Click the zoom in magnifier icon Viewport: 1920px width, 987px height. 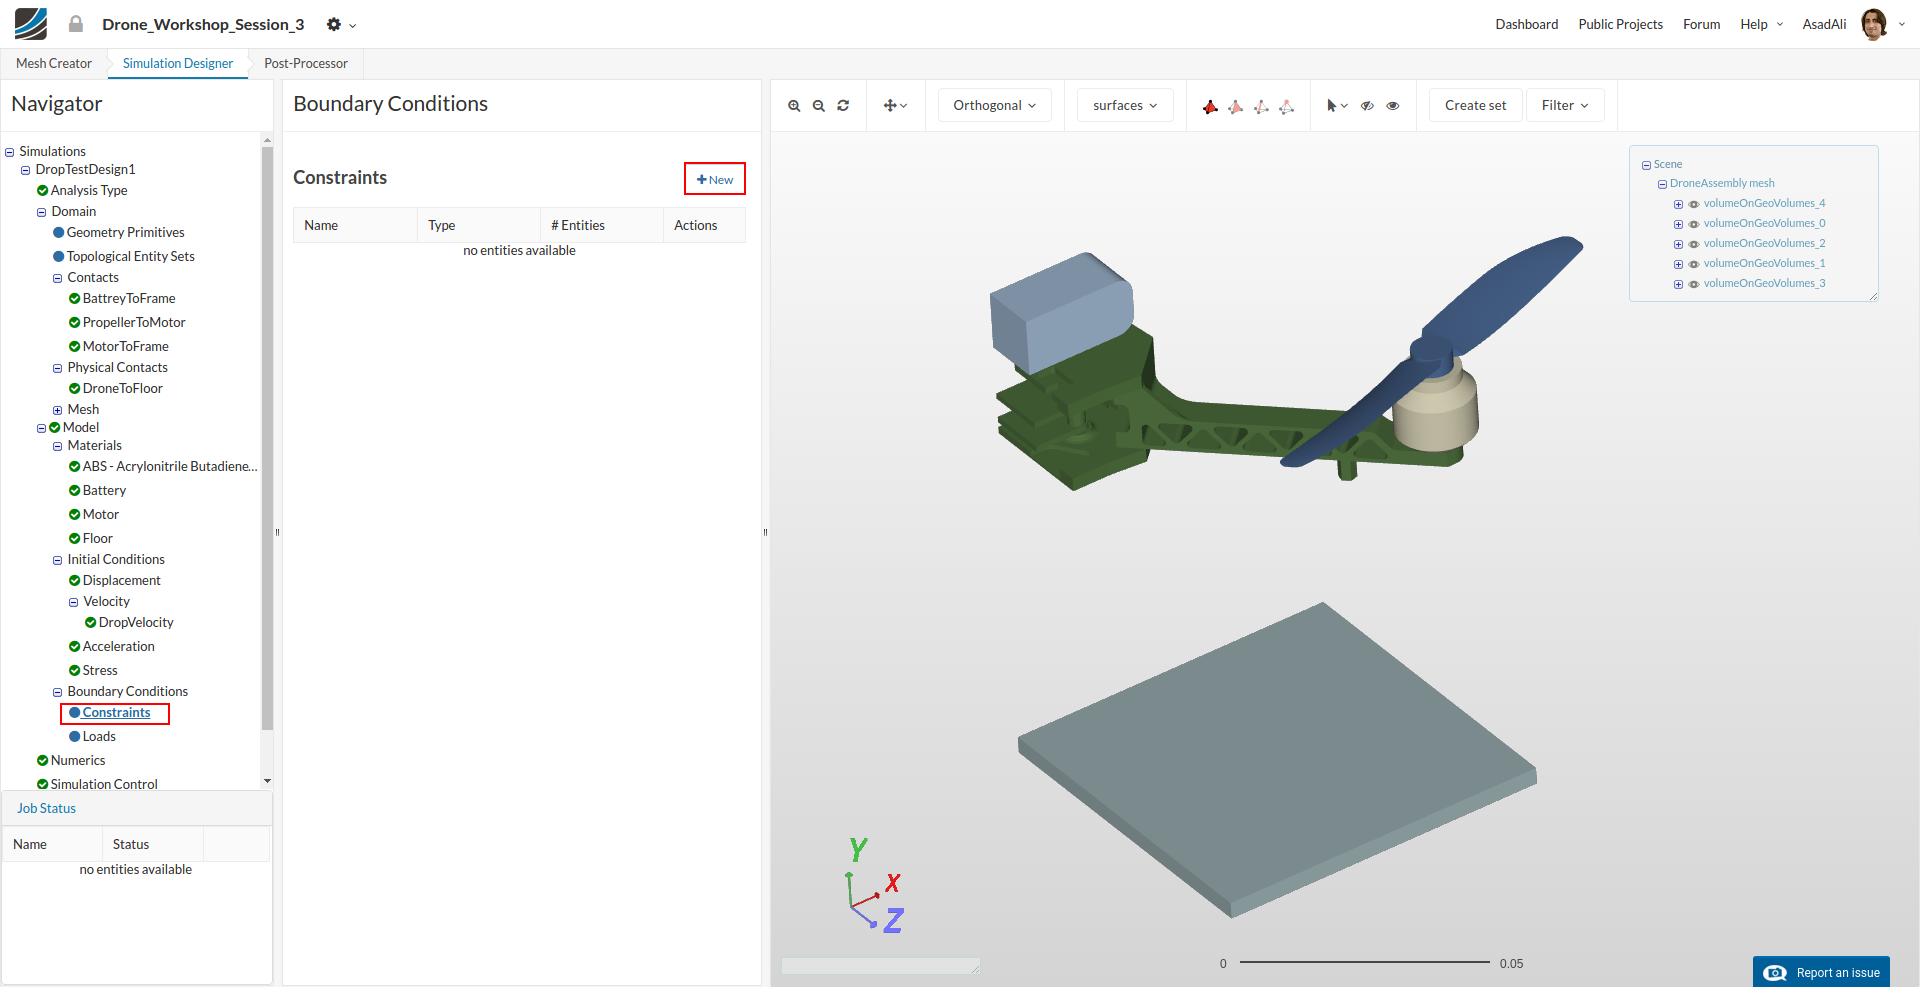[794, 106]
